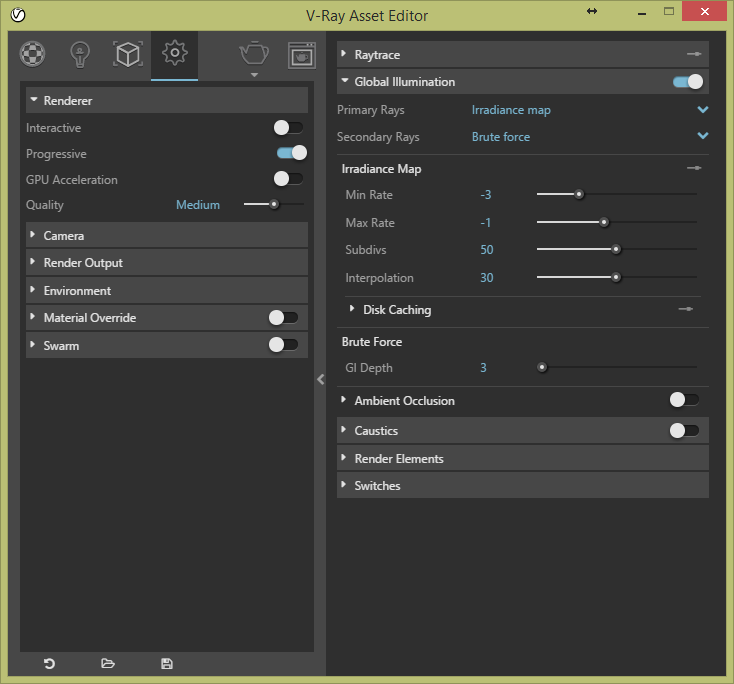Click the Min Rate value -3

click(486, 195)
